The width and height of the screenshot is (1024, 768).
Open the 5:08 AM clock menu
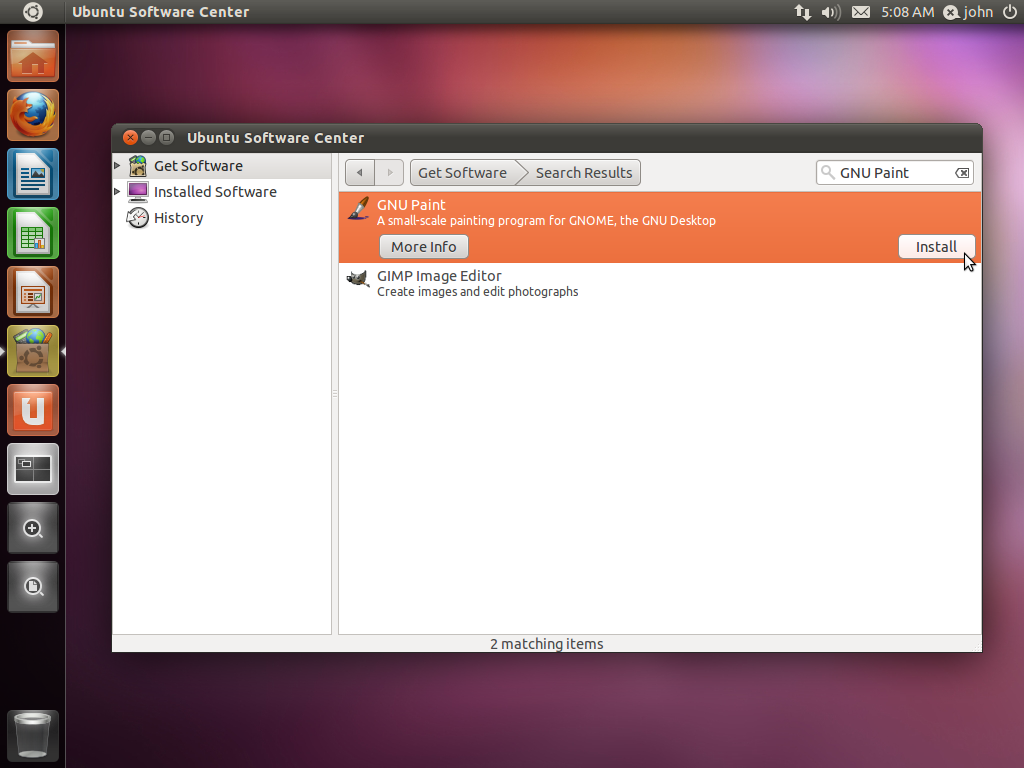click(907, 12)
